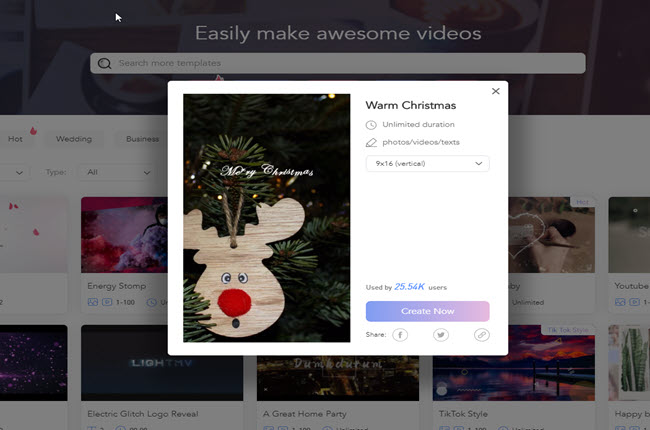The image size is (650, 430).
Task: Share template via Facebook icon
Action: coord(400,335)
